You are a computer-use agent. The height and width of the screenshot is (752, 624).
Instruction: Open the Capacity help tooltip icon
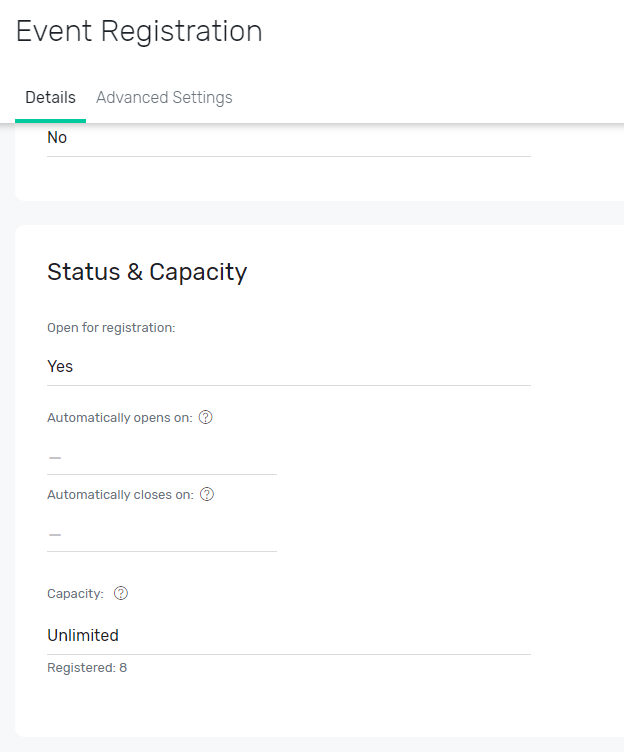coord(121,594)
